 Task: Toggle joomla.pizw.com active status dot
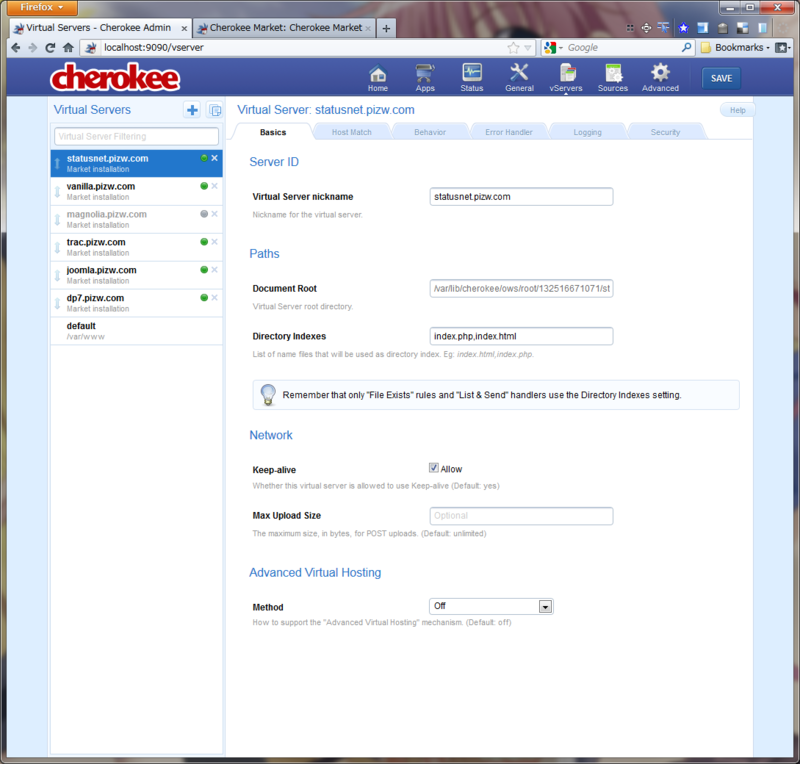(x=204, y=269)
